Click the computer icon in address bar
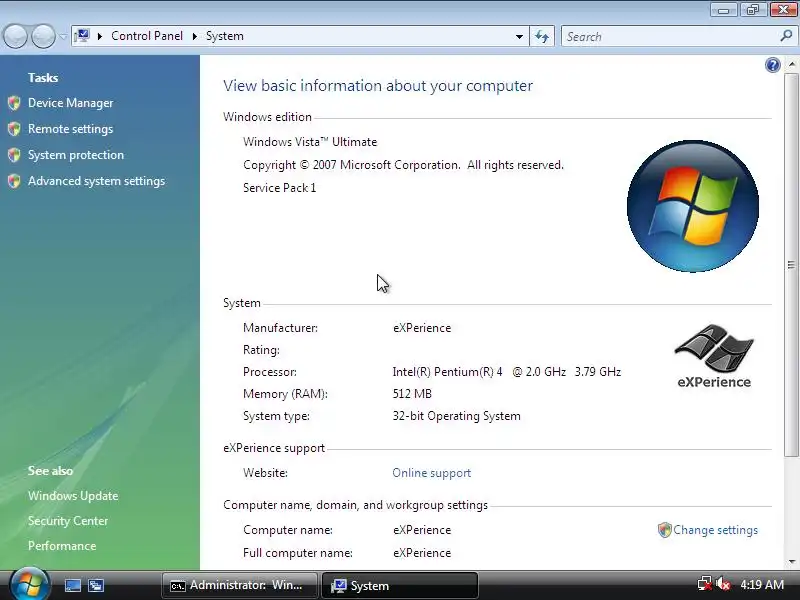The width and height of the screenshot is (800, 600). 82,36
